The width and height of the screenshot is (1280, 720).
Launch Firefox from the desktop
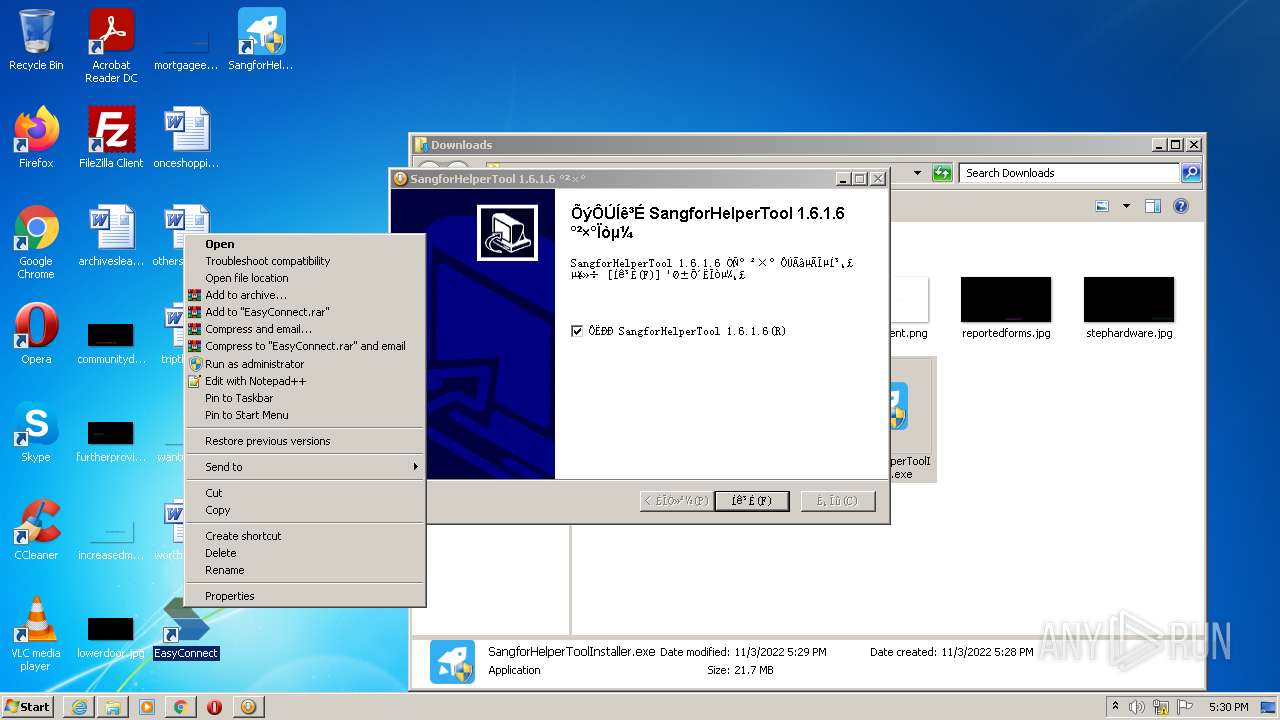[x=36, y=137]
